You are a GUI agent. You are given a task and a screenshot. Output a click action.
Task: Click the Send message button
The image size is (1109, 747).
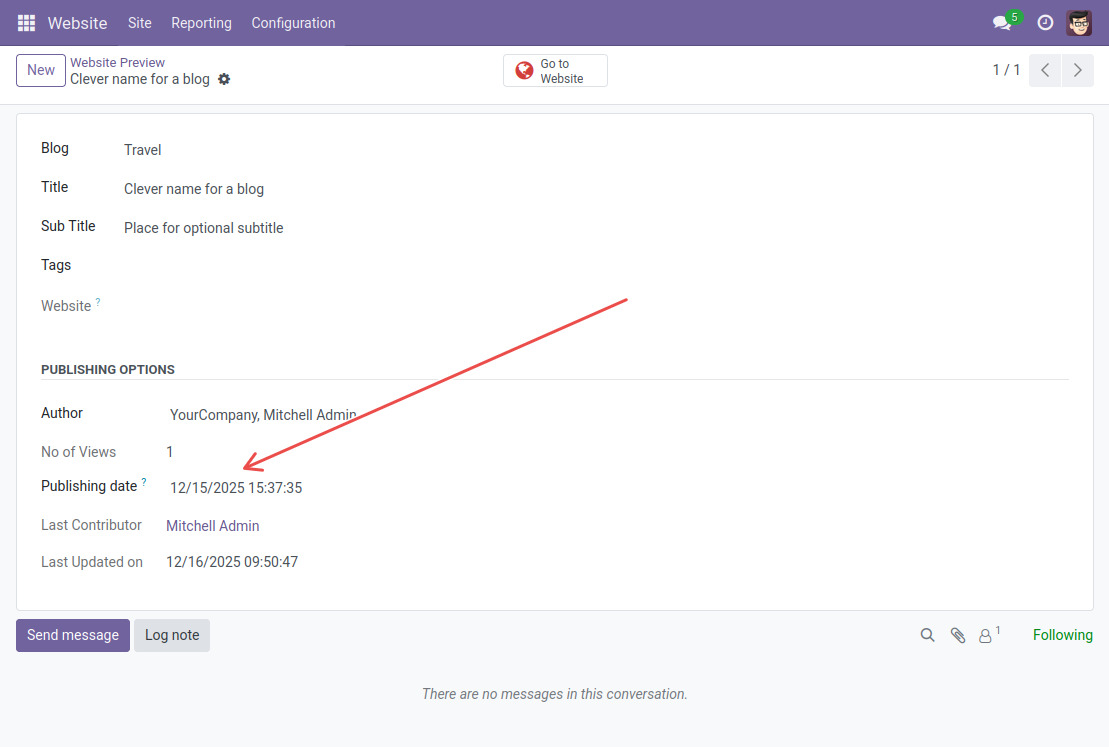[x=73, y=635]
